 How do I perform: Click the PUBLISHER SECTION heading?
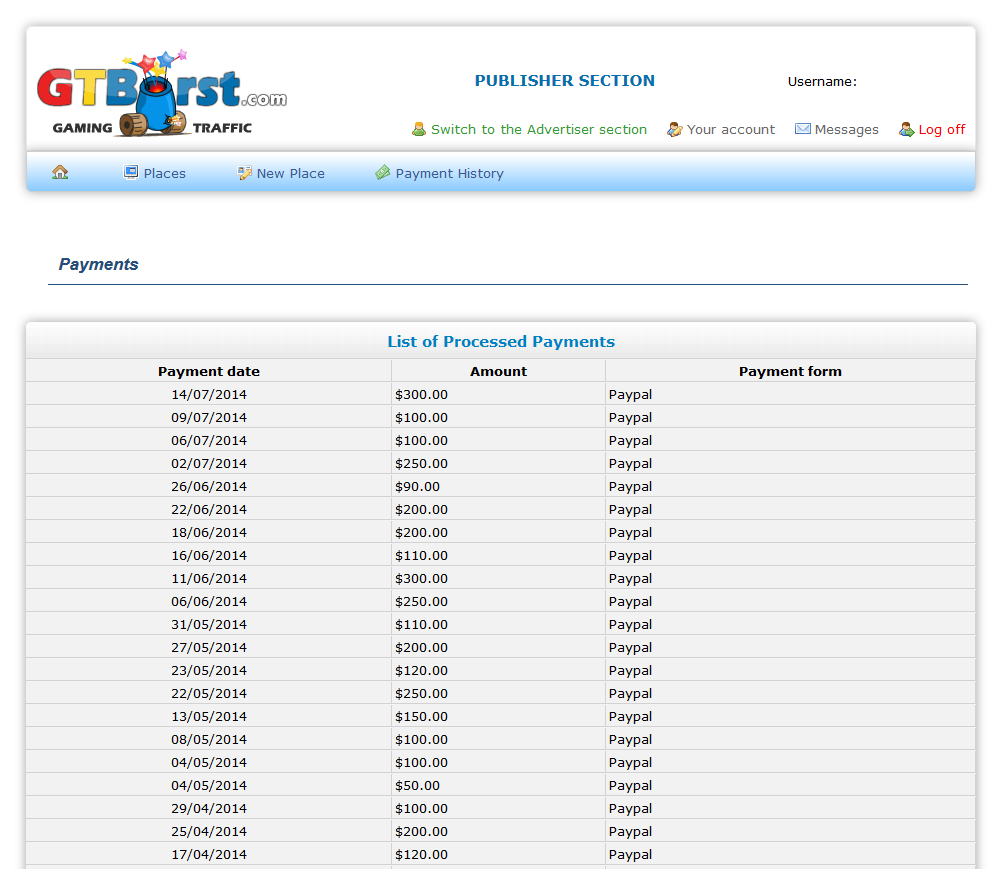(564, 81)
